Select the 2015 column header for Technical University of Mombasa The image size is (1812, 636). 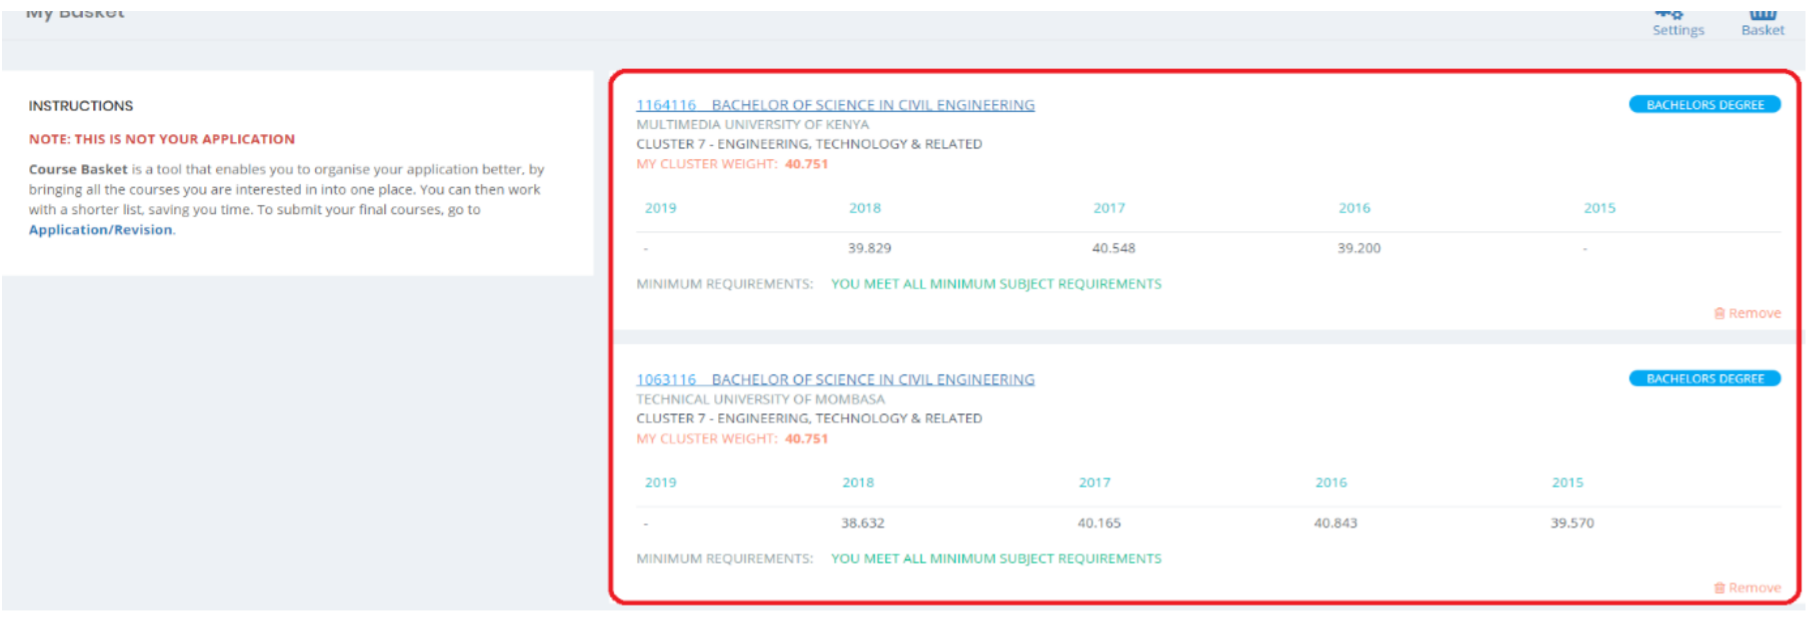pos(1567,483)
